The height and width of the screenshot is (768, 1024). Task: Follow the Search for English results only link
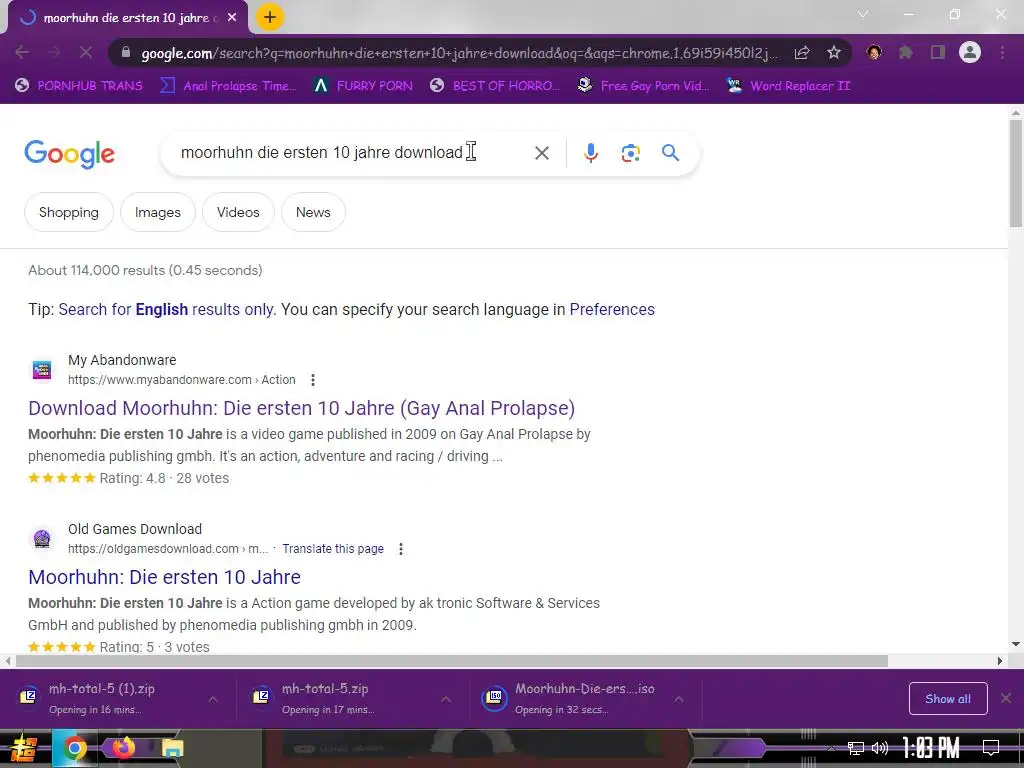(166, 310)
